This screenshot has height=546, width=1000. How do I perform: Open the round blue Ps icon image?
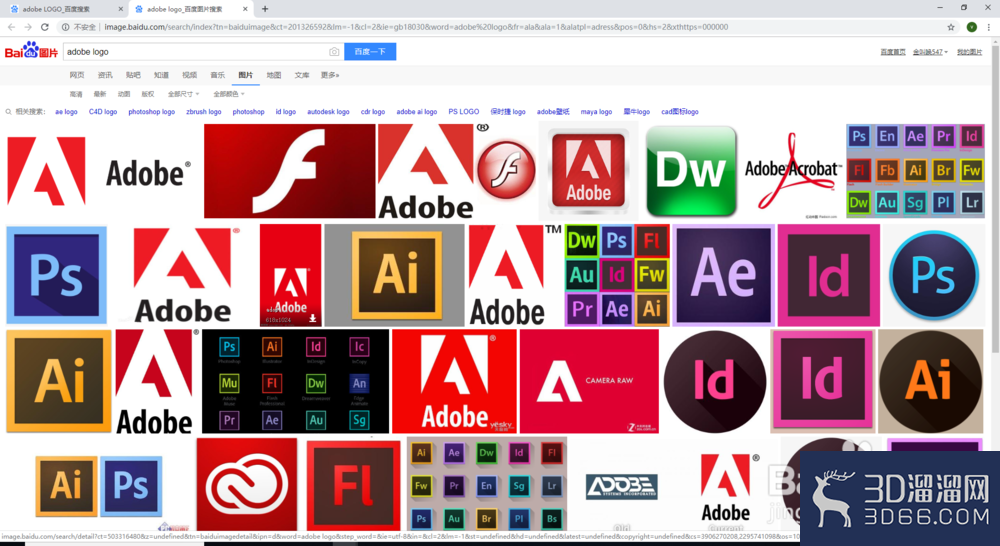click(x=934, y=275)
